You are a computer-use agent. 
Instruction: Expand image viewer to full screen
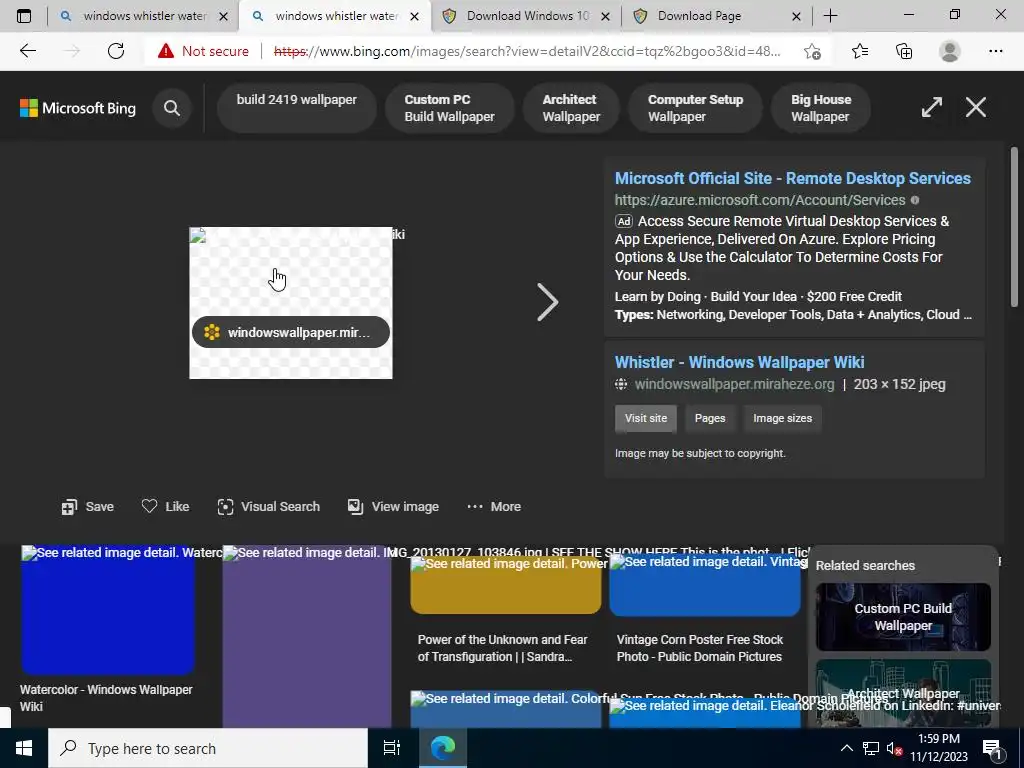pyautogui.click(x=931, y=107)
